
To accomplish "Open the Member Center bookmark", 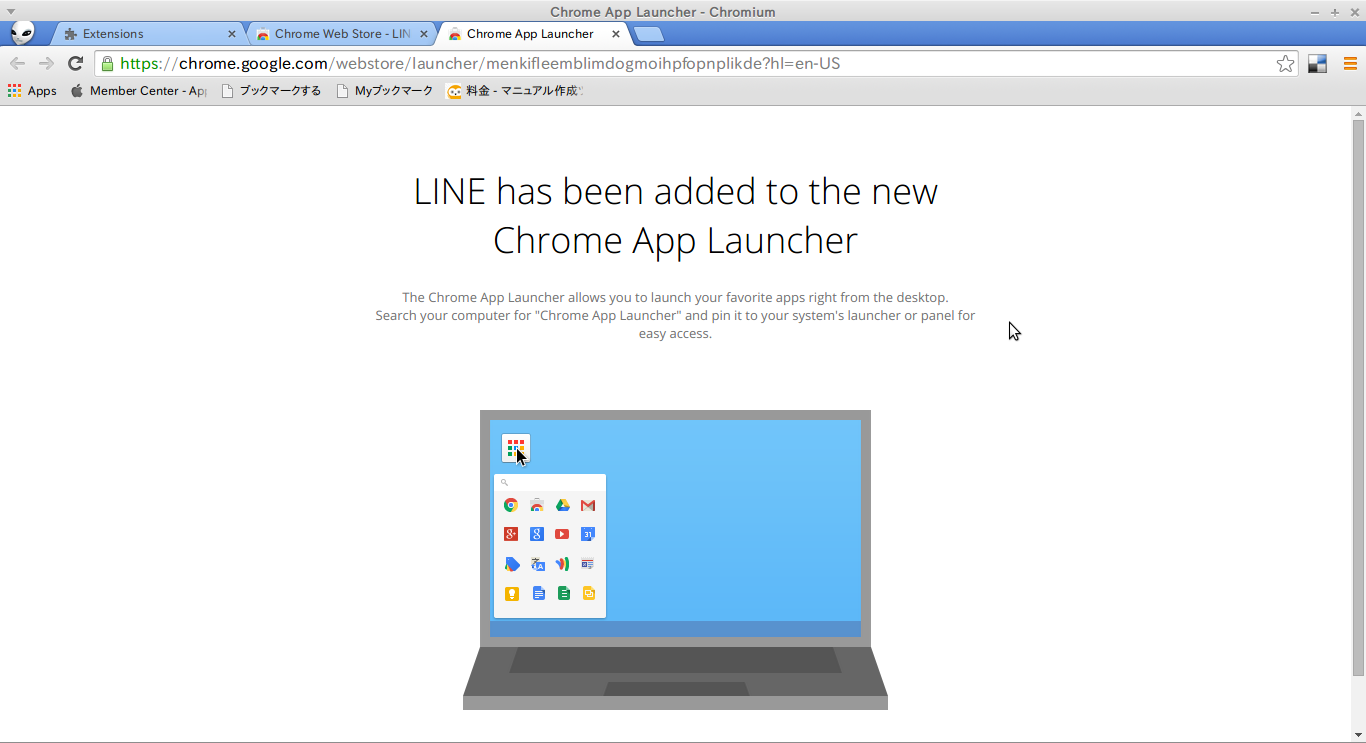I will tap(138, 91).
